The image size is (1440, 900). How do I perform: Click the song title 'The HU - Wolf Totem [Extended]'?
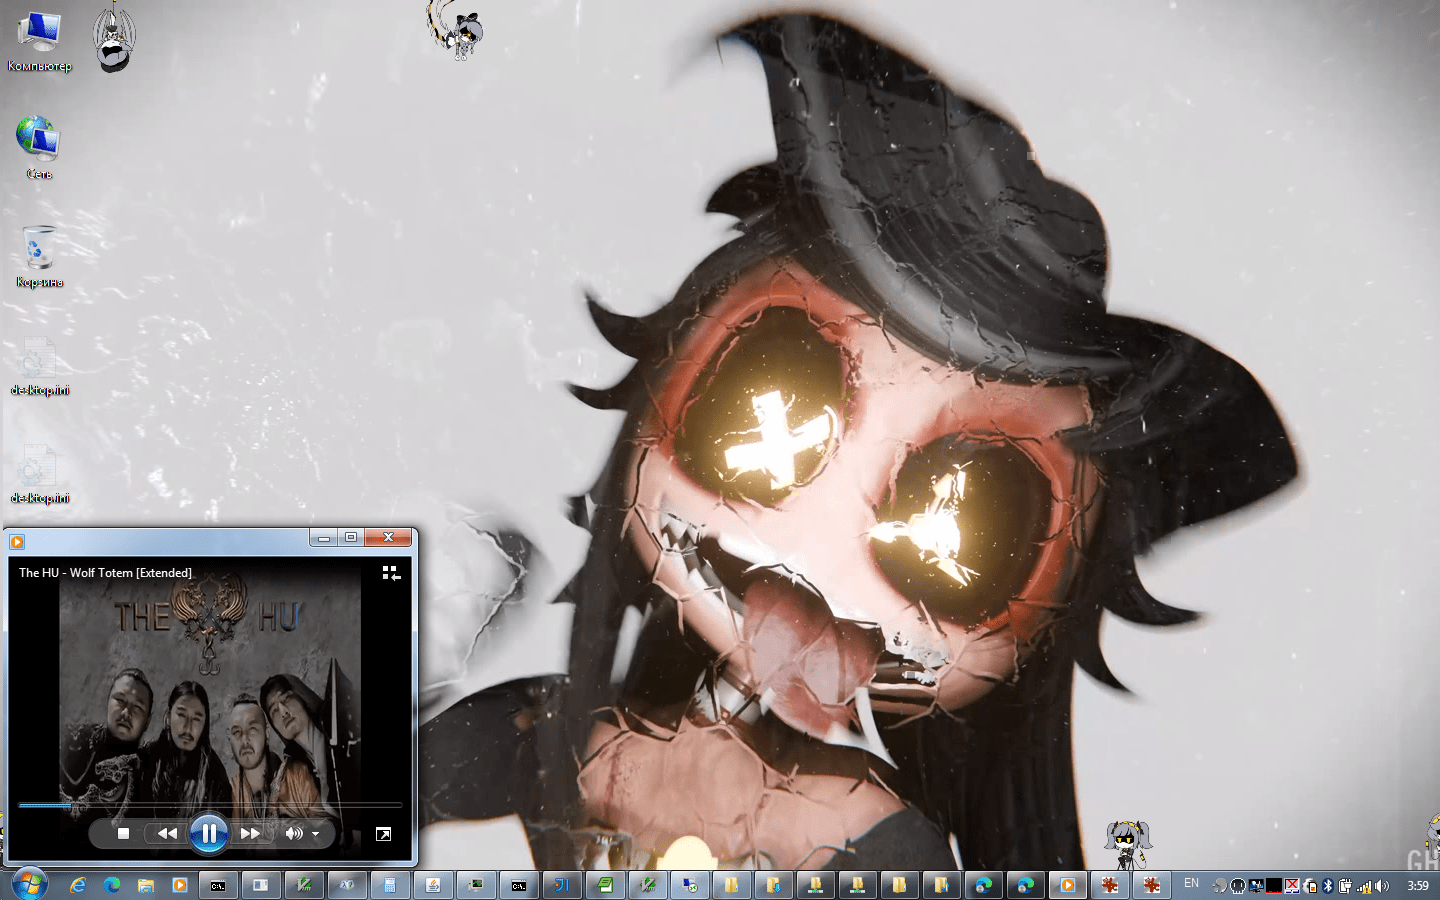(105, 573)
